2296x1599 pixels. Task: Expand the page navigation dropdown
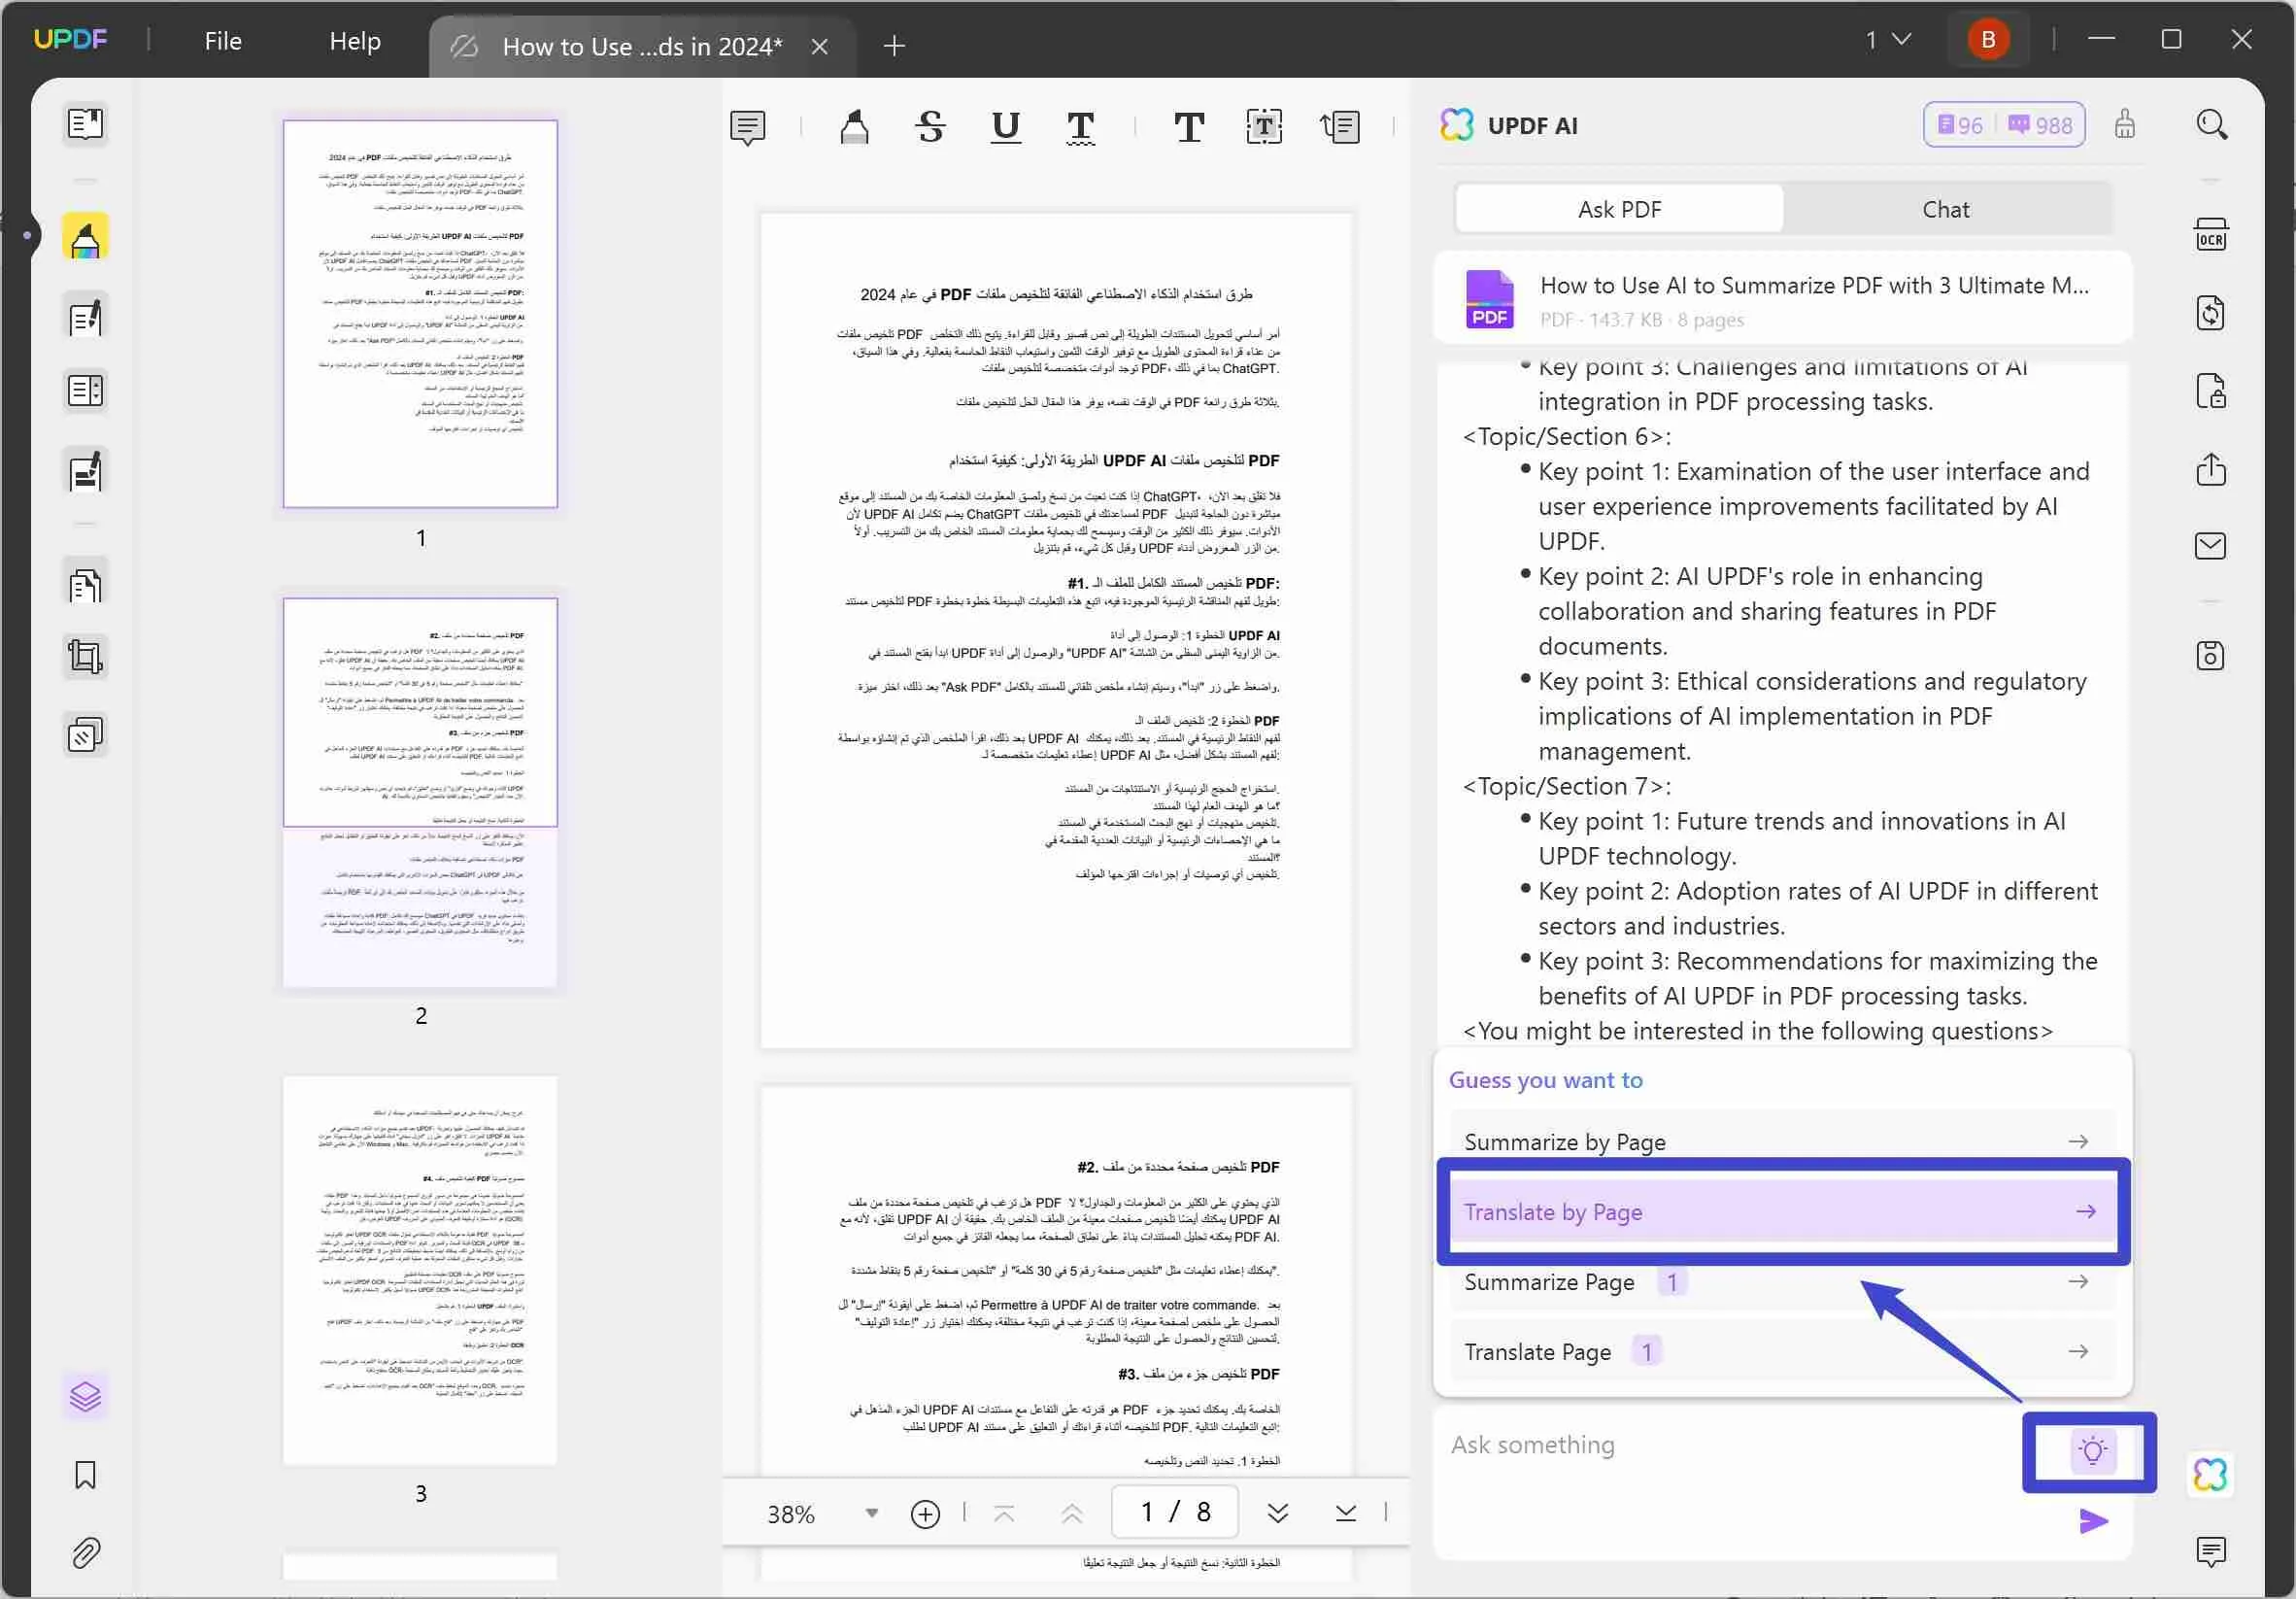click(x=1891, y=39)
